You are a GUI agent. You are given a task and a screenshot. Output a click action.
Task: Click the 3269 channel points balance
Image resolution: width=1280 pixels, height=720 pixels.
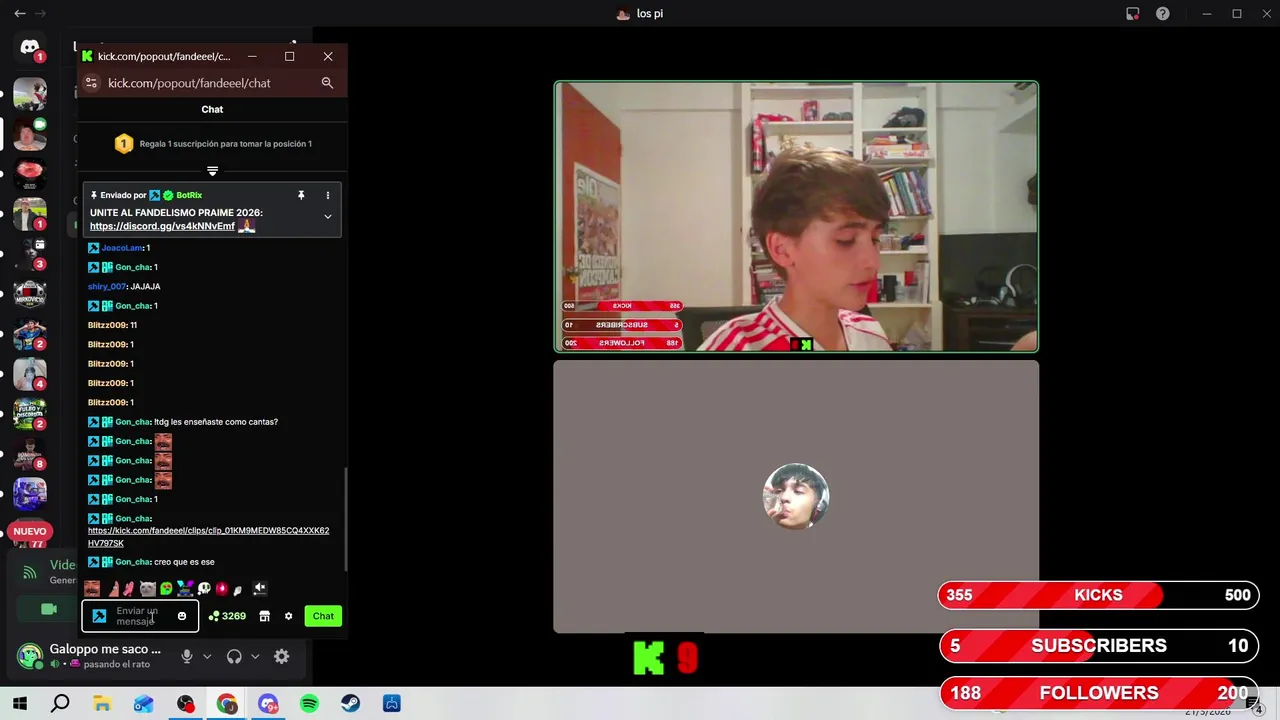coord(227,616)
